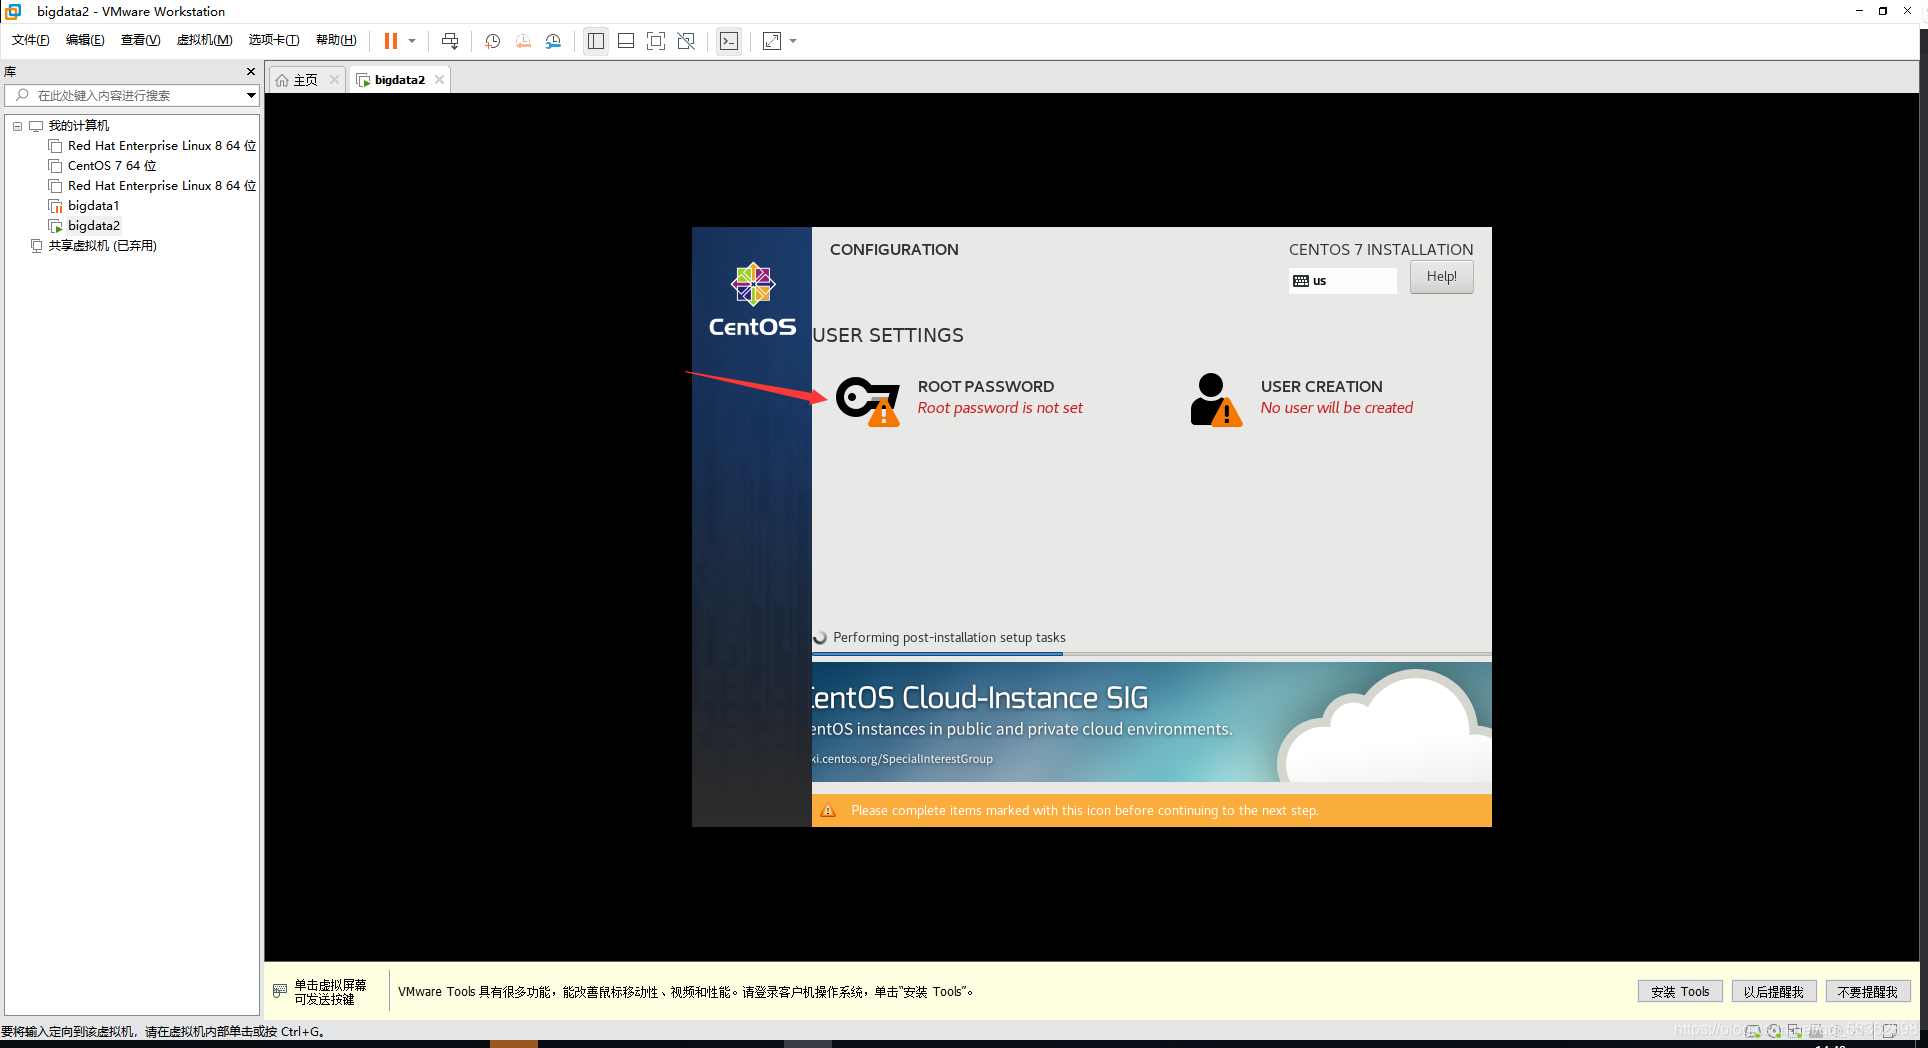
Task: Enter full screen mode icon
Action: pos(656,41)
